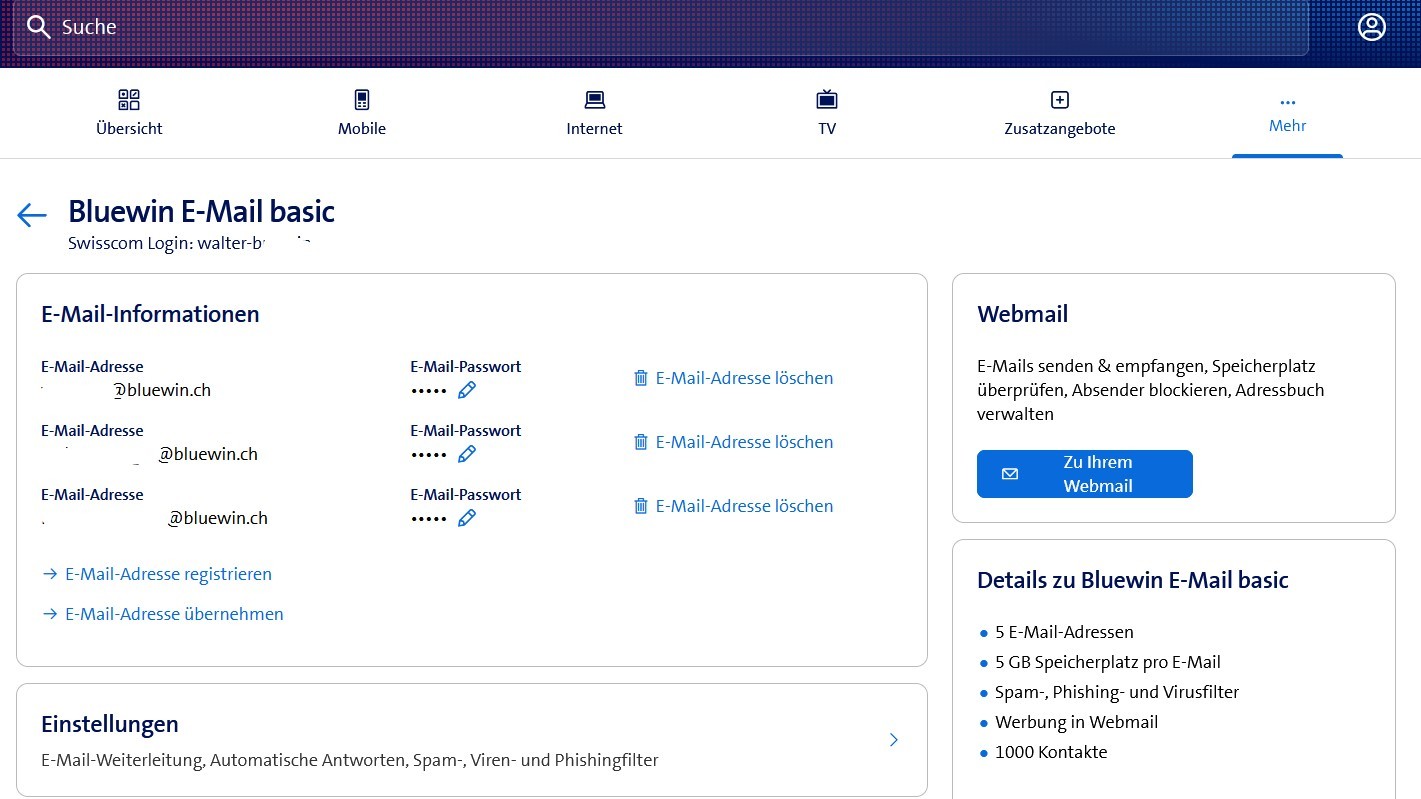Click trash icon for first e-mail address
Viewport: 1421px width, 799px height.
coord(641,378)
